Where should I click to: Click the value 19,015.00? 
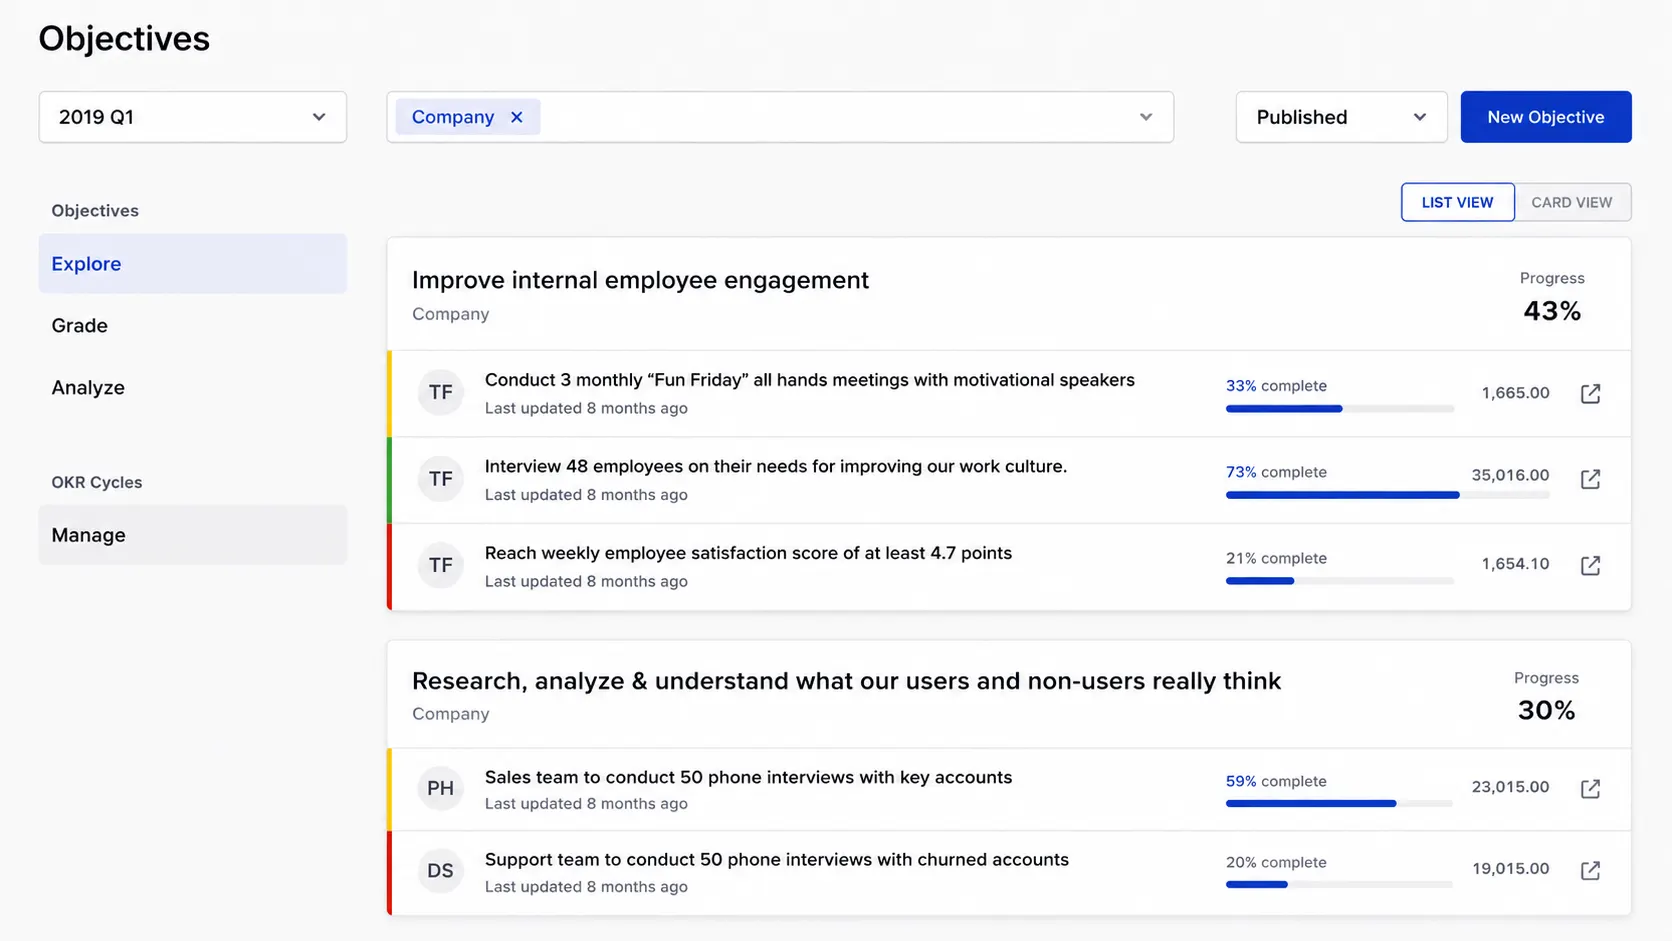(1510, 869)
